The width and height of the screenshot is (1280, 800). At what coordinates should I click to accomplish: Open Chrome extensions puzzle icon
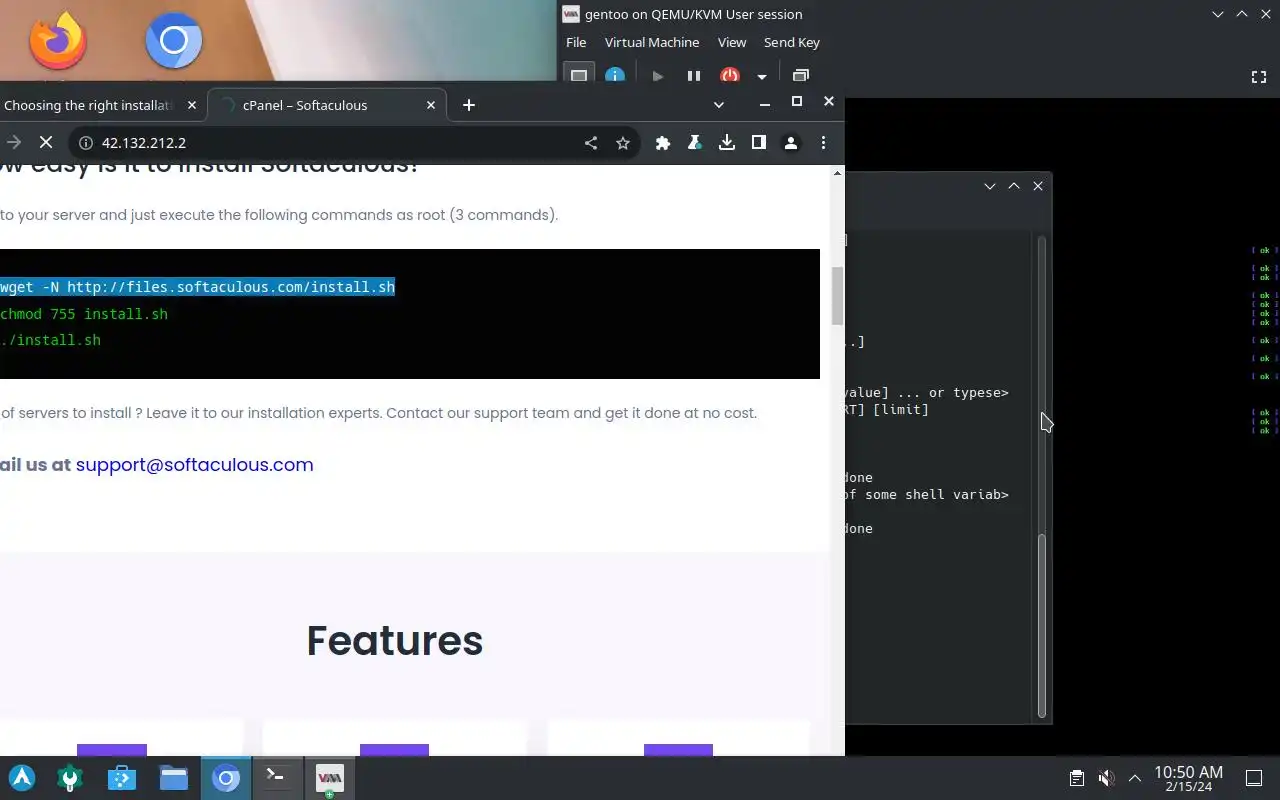pyautogui.click(x=662, y=143)
